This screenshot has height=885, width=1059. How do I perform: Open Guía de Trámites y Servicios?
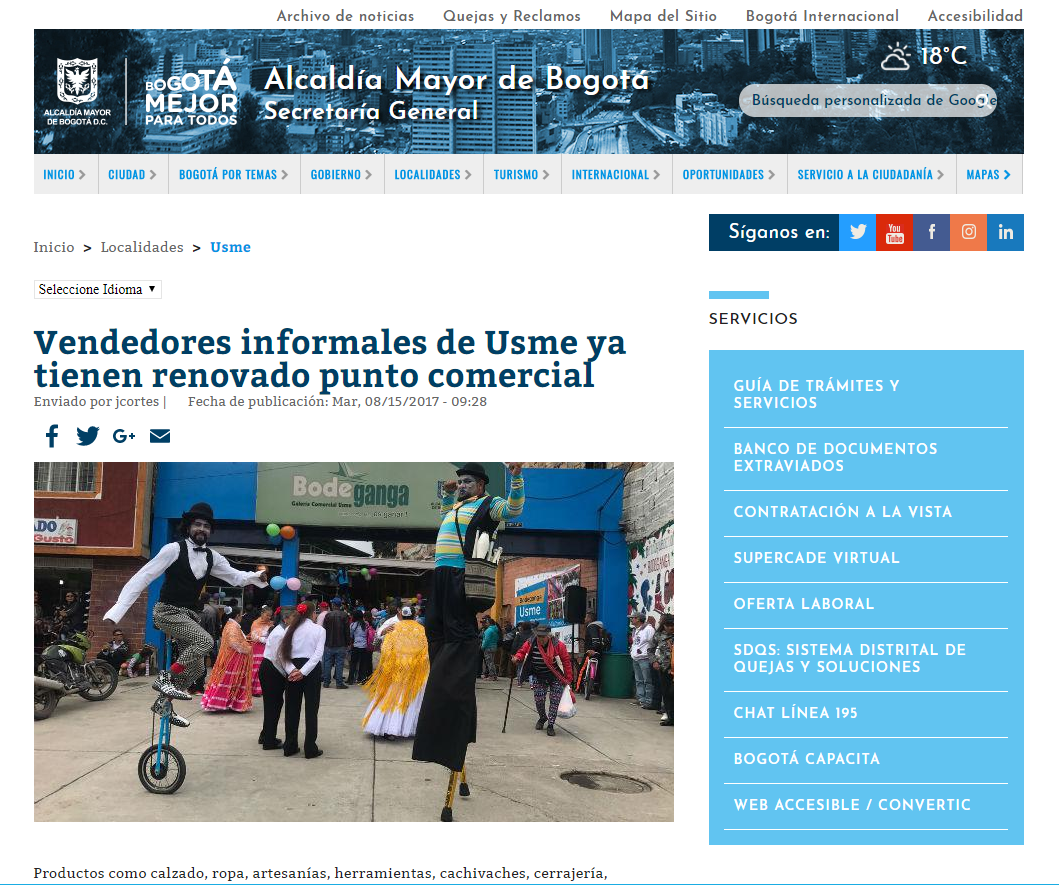tap(816, 394)
